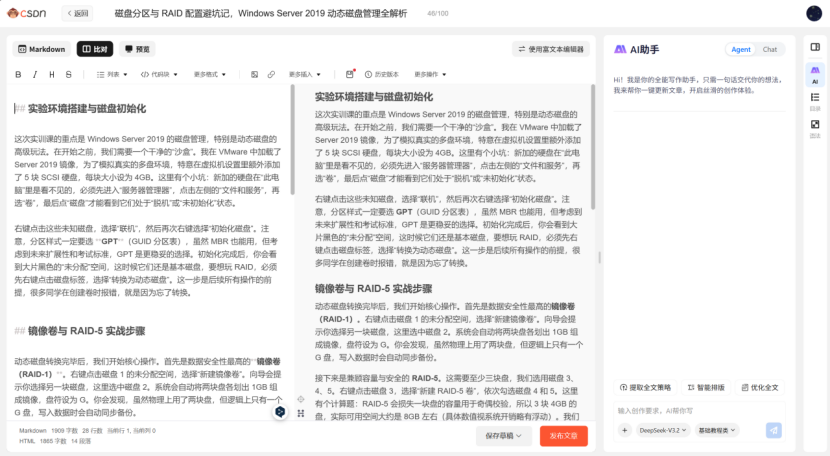The height and width of the screenshot is (456, 830).
Task: Apply italic formatting
Action: [35, 75]
